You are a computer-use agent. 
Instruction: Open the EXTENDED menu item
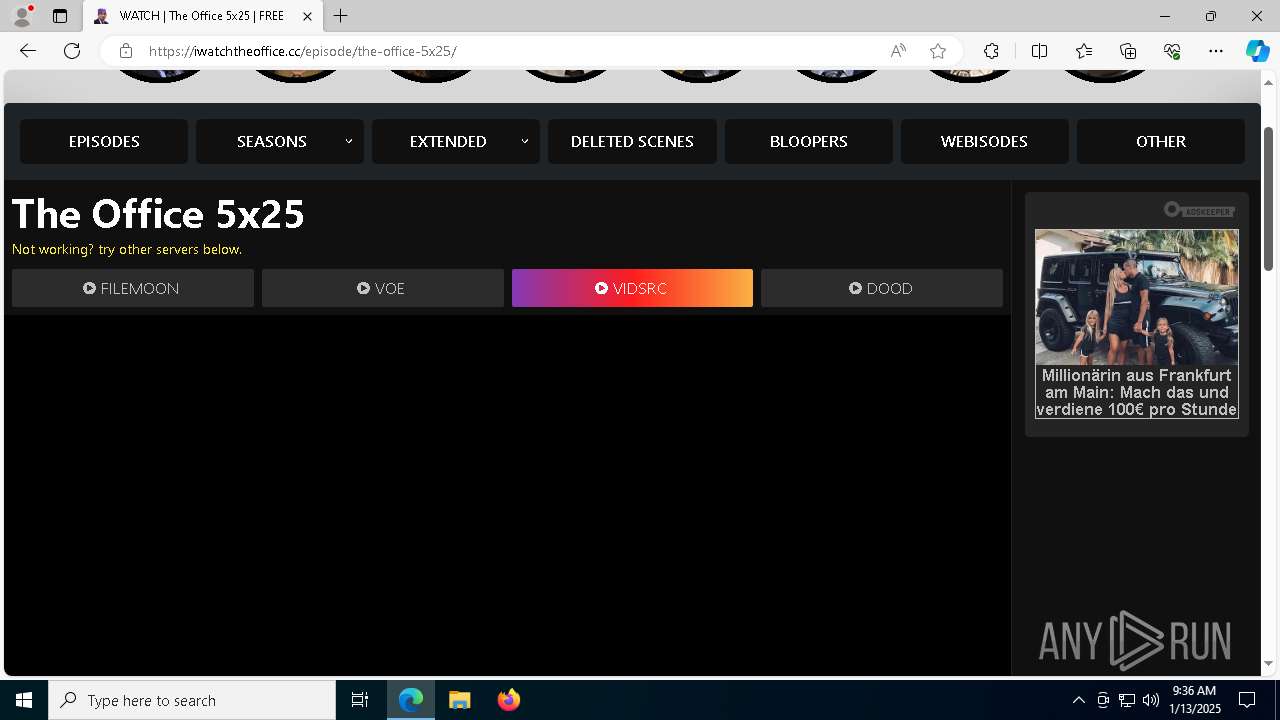point(448,141)
